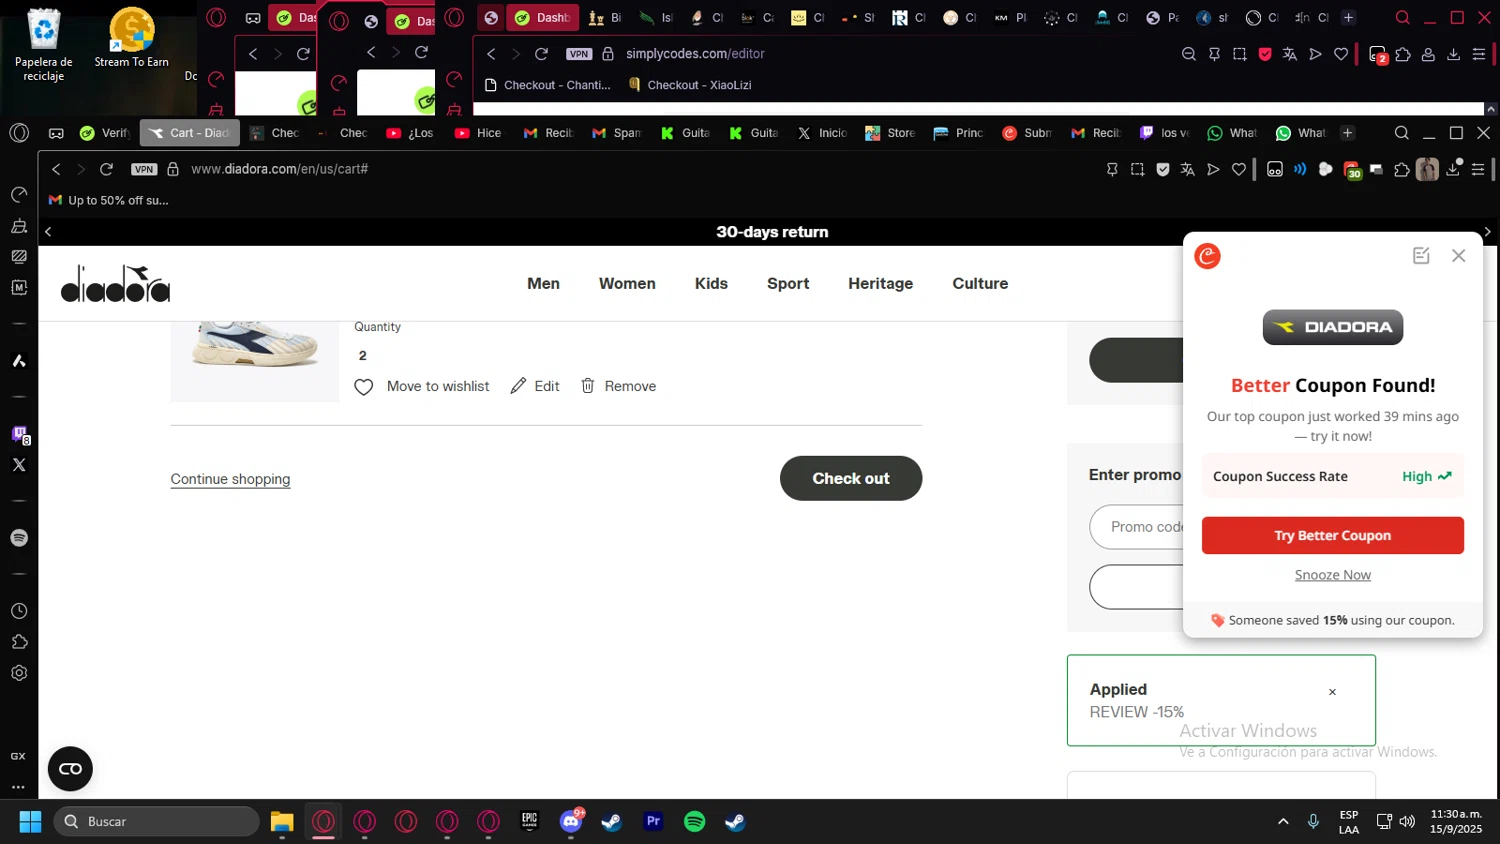Click into the Promo code field
This screenshot has width=1500, height=844.
point(1137,527)
